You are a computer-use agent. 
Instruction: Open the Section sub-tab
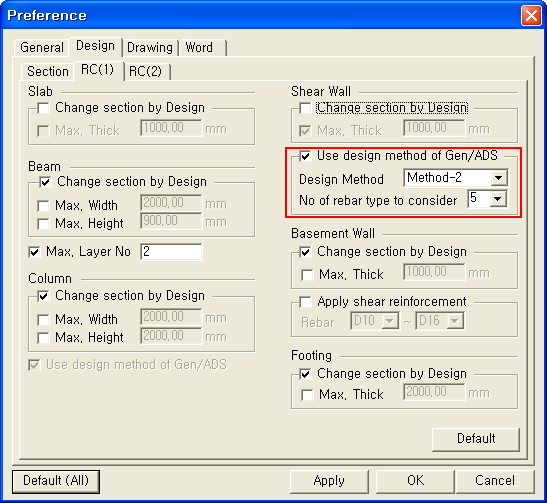tap(47, 72)
